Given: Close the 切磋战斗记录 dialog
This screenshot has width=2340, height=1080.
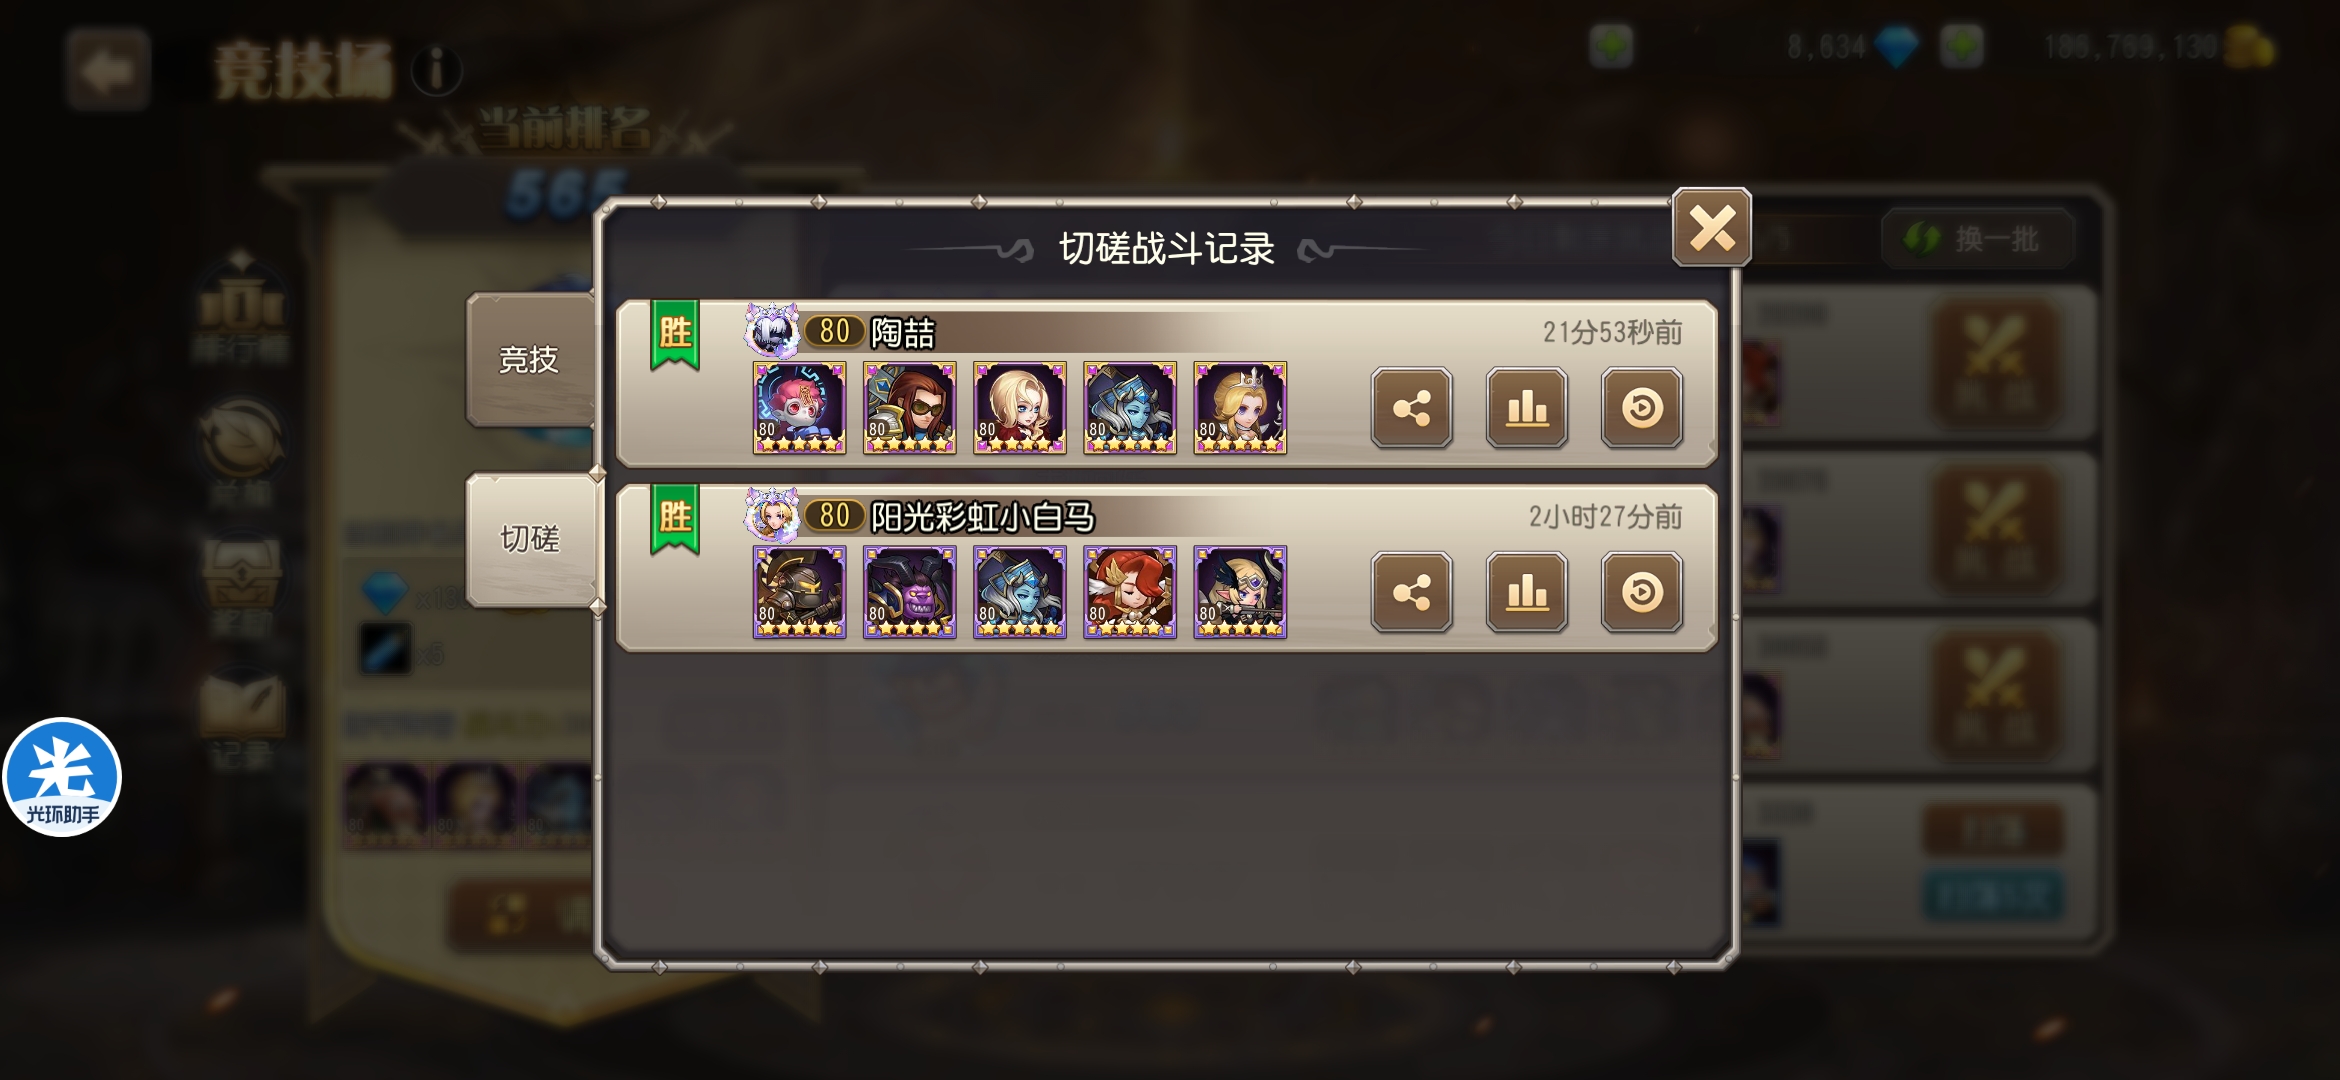Looking at the screenshot, I should [x=1711, y=228].
